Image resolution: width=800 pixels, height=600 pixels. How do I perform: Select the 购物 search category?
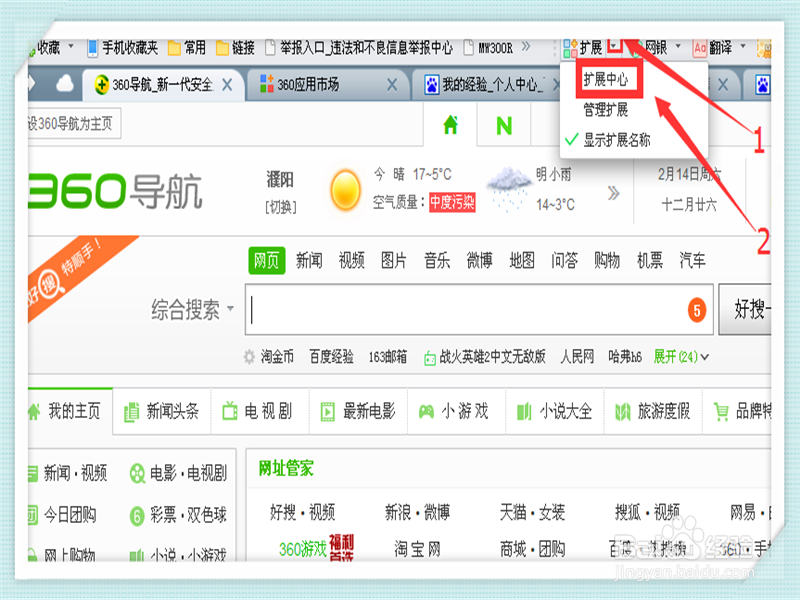coord(607,261)
